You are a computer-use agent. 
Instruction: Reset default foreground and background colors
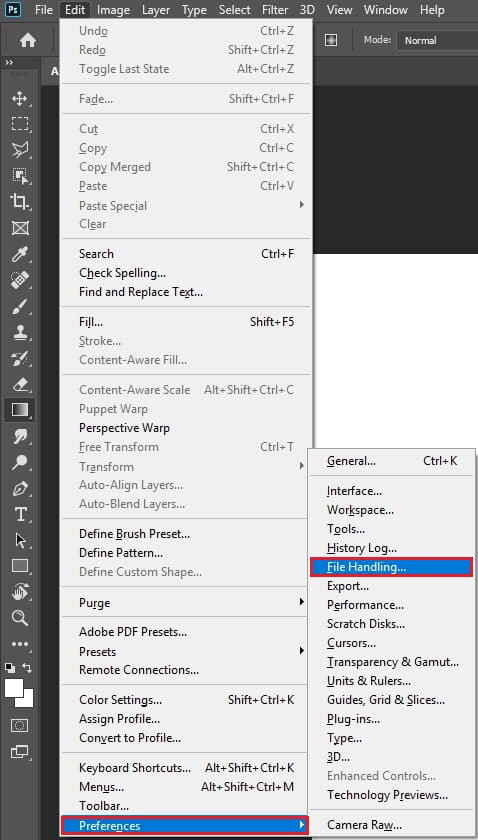[10, 668]
